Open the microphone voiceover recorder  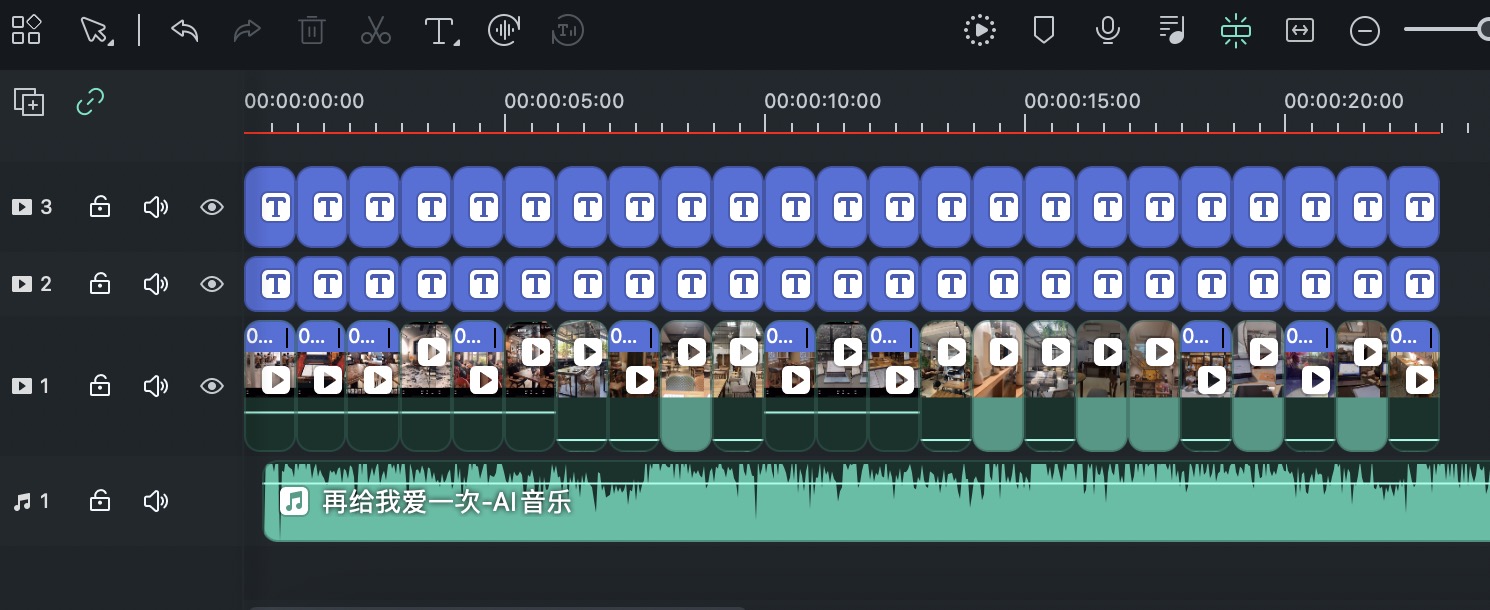pos(1107,31)
